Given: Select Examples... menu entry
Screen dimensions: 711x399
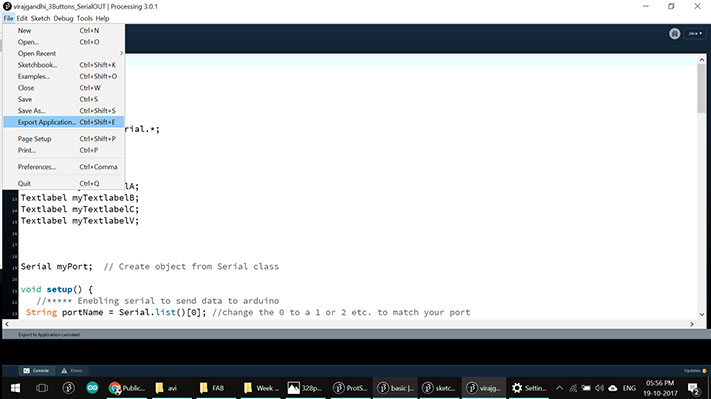Looking at the screenshot, I should [63, 76].
